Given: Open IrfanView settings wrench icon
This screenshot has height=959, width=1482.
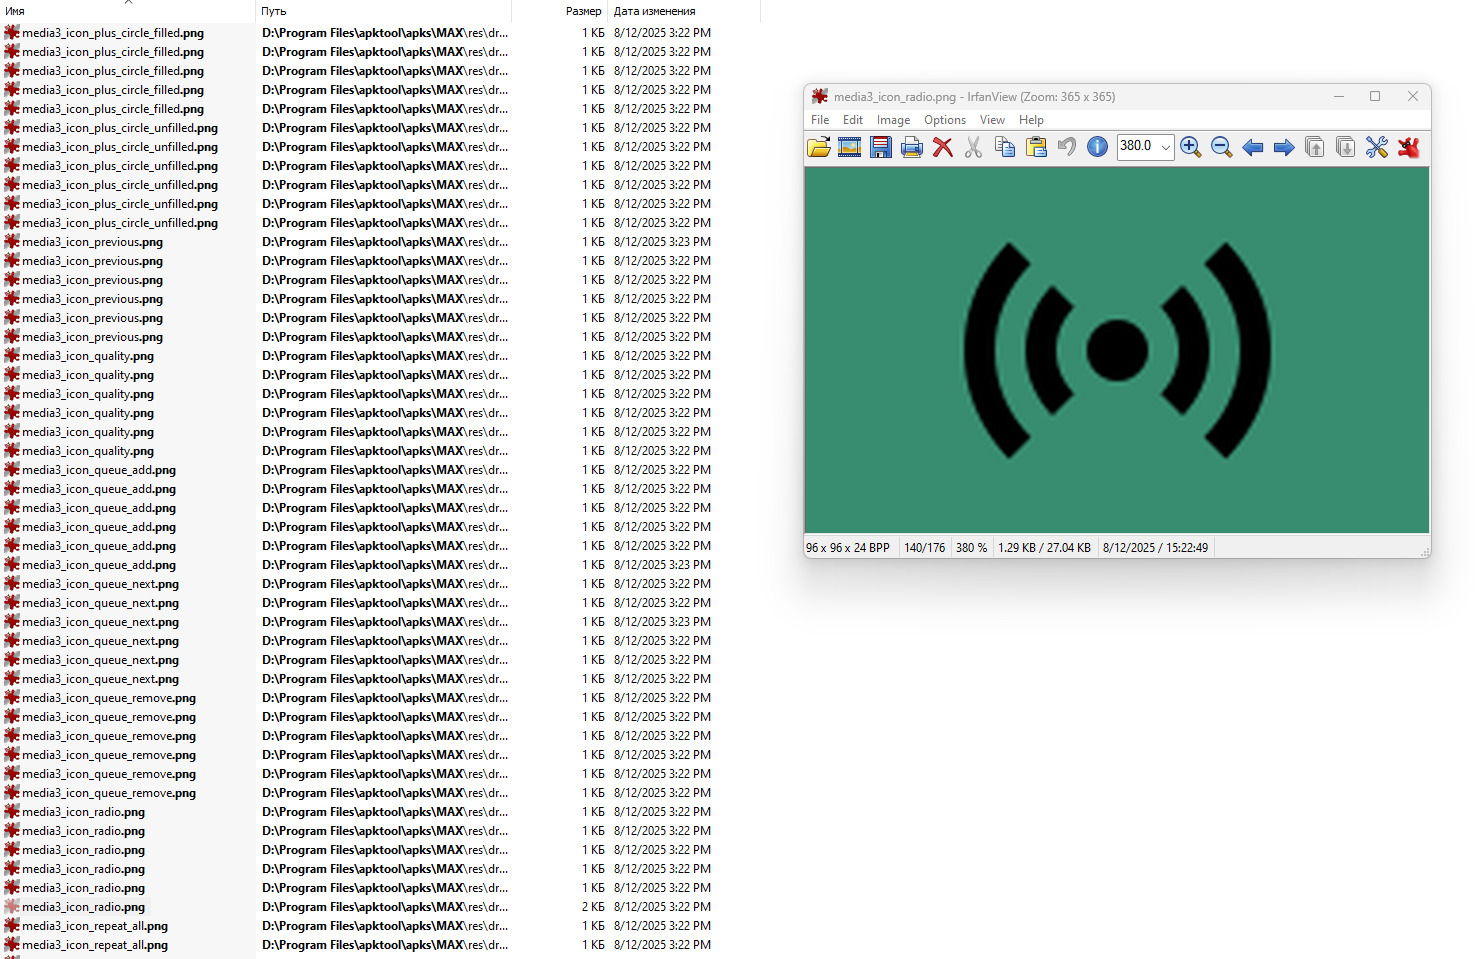Looking at the screenshot, I should (1377, 147).
